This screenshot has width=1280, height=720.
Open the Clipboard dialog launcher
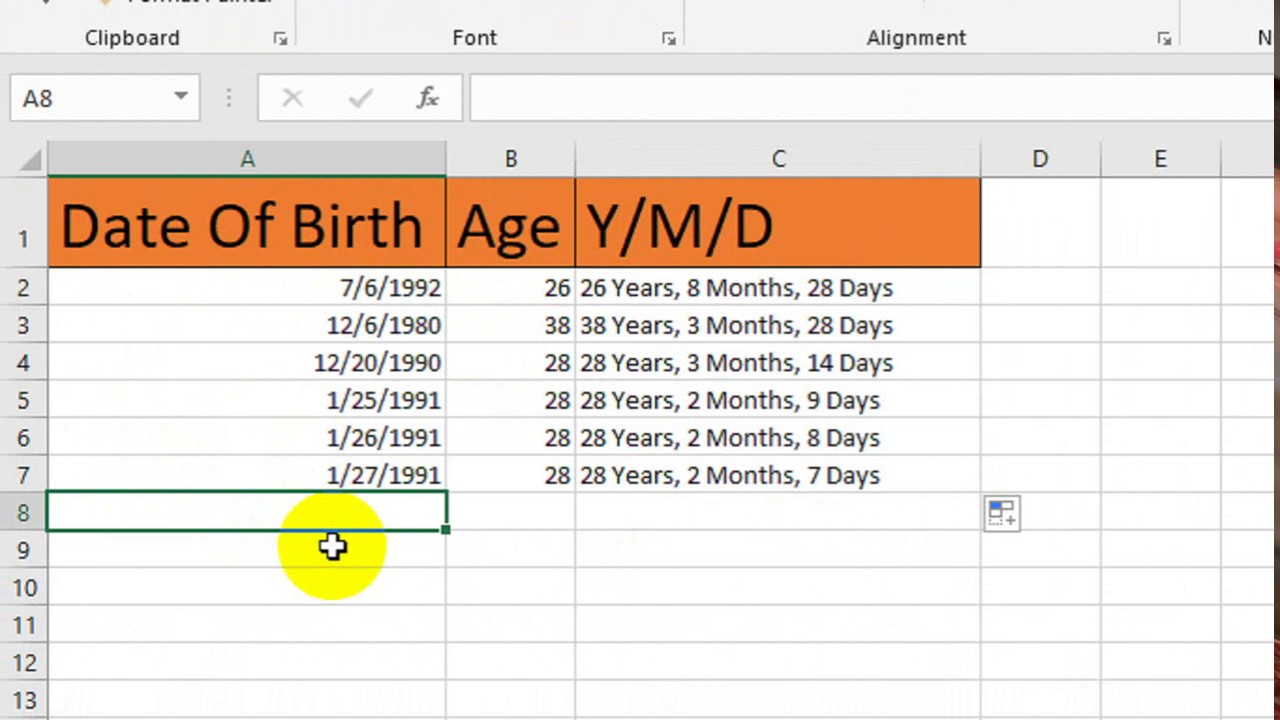(280, 39)
